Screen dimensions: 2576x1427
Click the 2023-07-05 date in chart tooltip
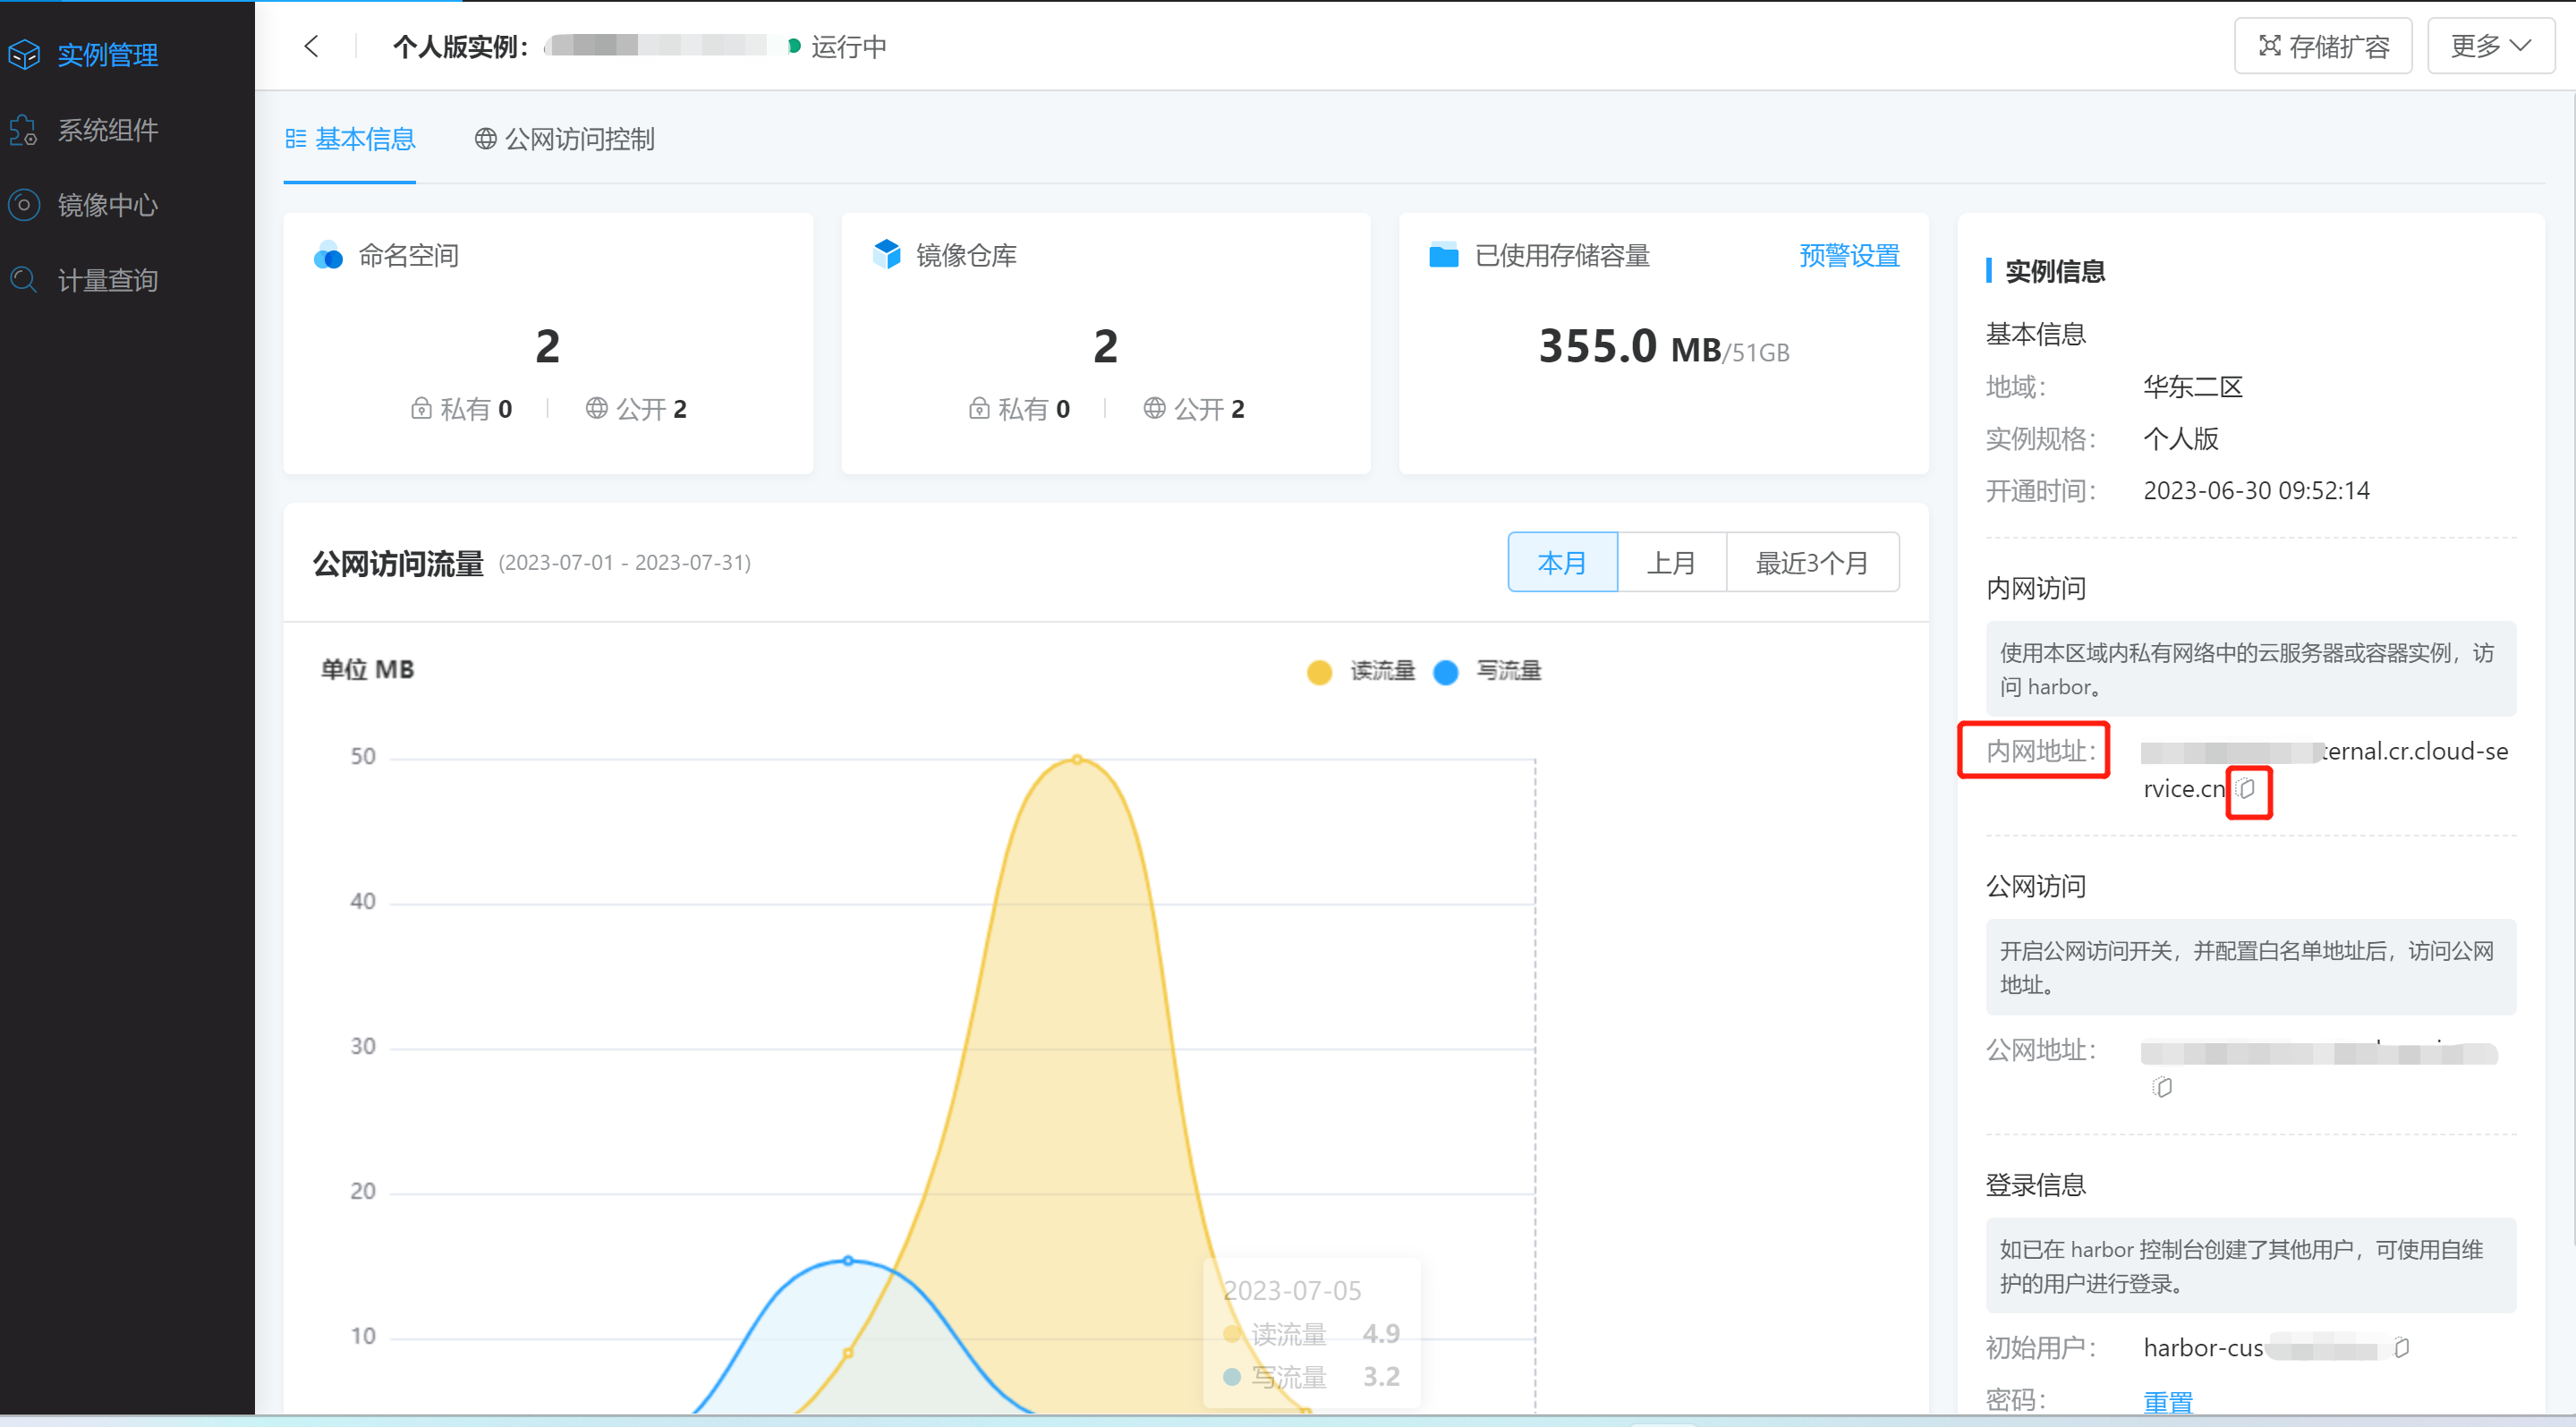click(x=1292, y=1290)
